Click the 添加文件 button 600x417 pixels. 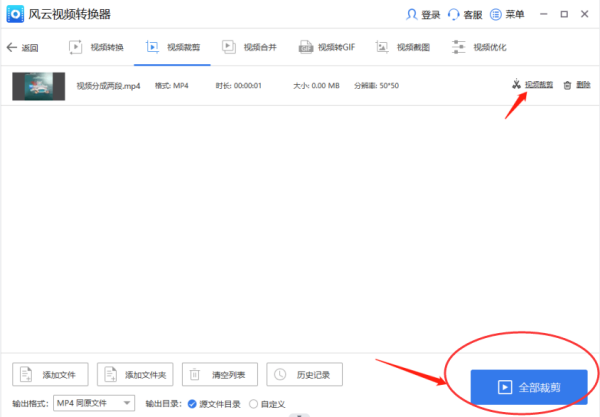pos(50,374)
